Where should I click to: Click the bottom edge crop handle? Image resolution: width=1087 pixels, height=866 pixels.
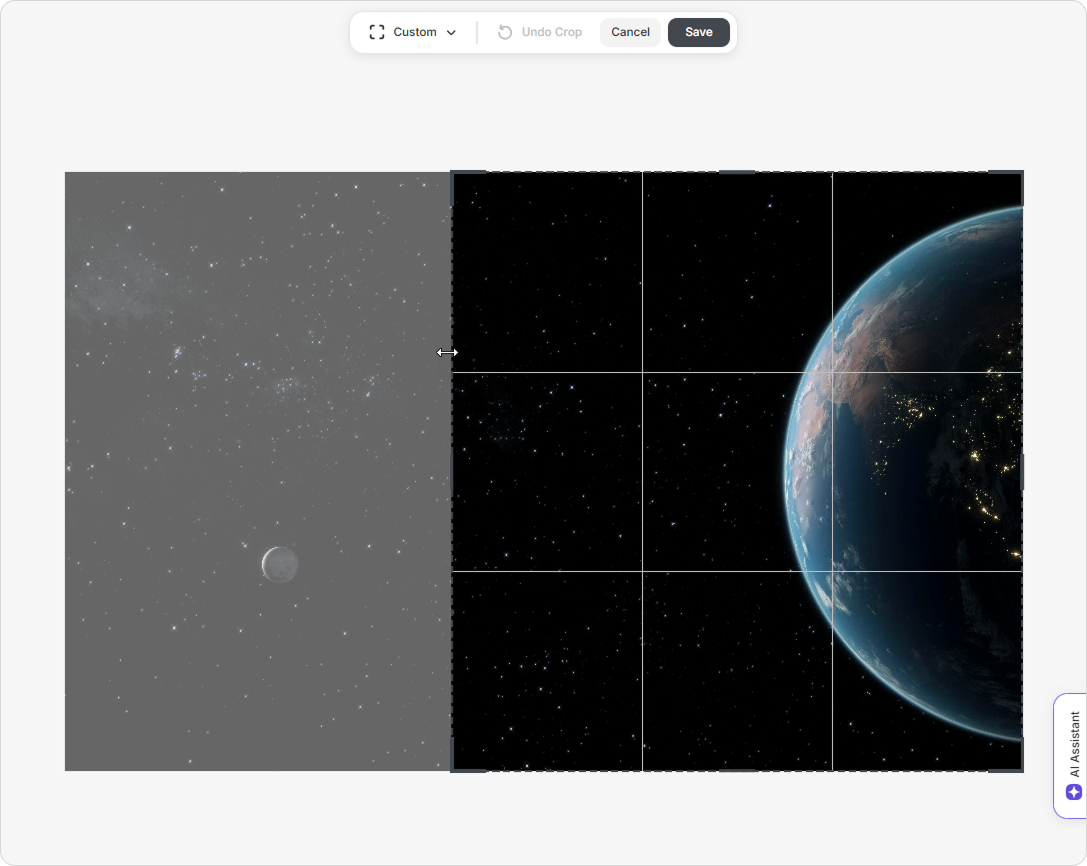click(x=737, y=770)
